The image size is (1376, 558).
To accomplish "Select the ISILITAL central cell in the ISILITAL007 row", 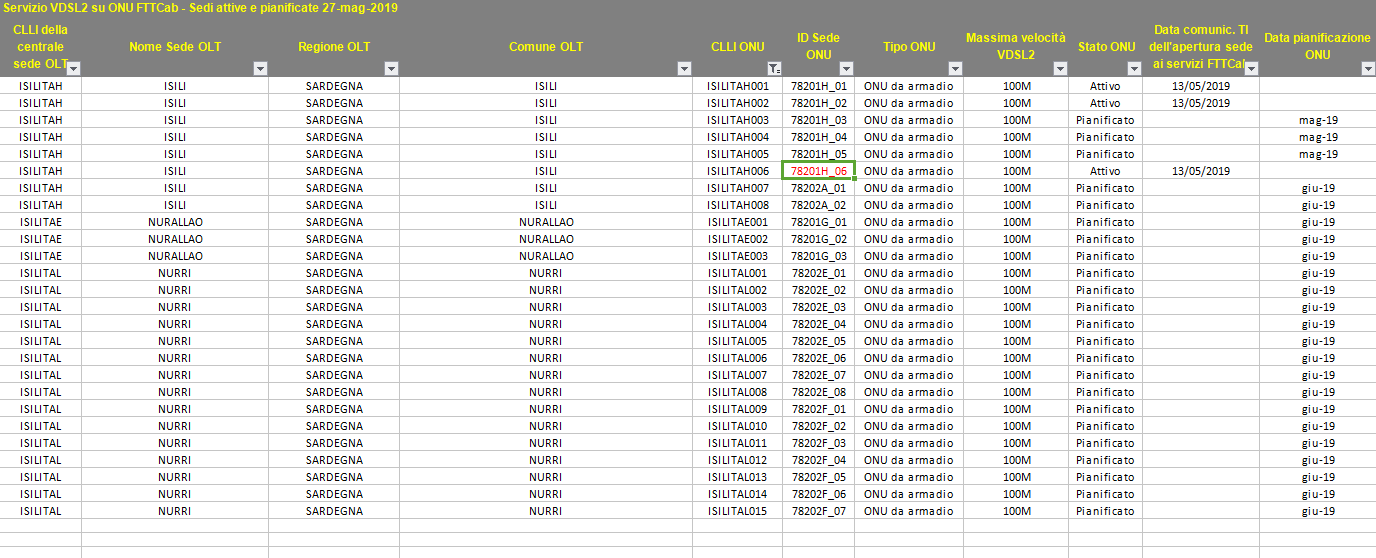I will point(40,375).
